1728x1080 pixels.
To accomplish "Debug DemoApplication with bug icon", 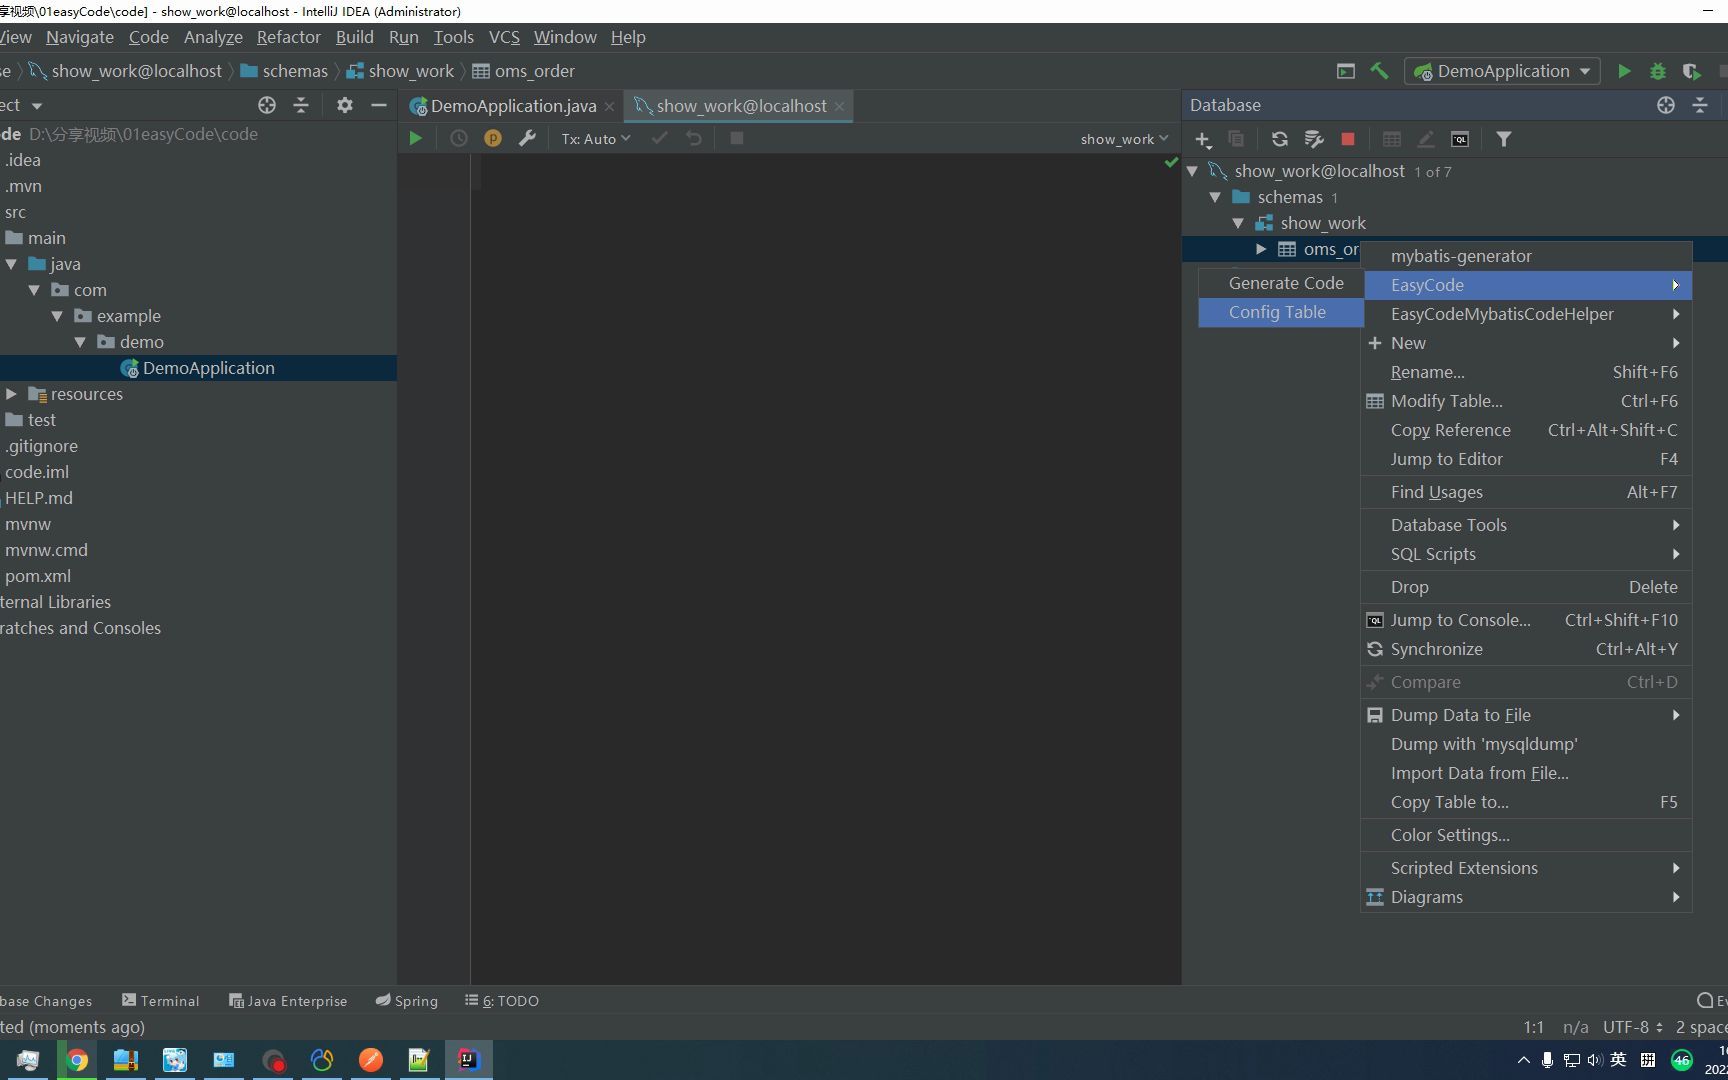I will [x=1658, y=71].
